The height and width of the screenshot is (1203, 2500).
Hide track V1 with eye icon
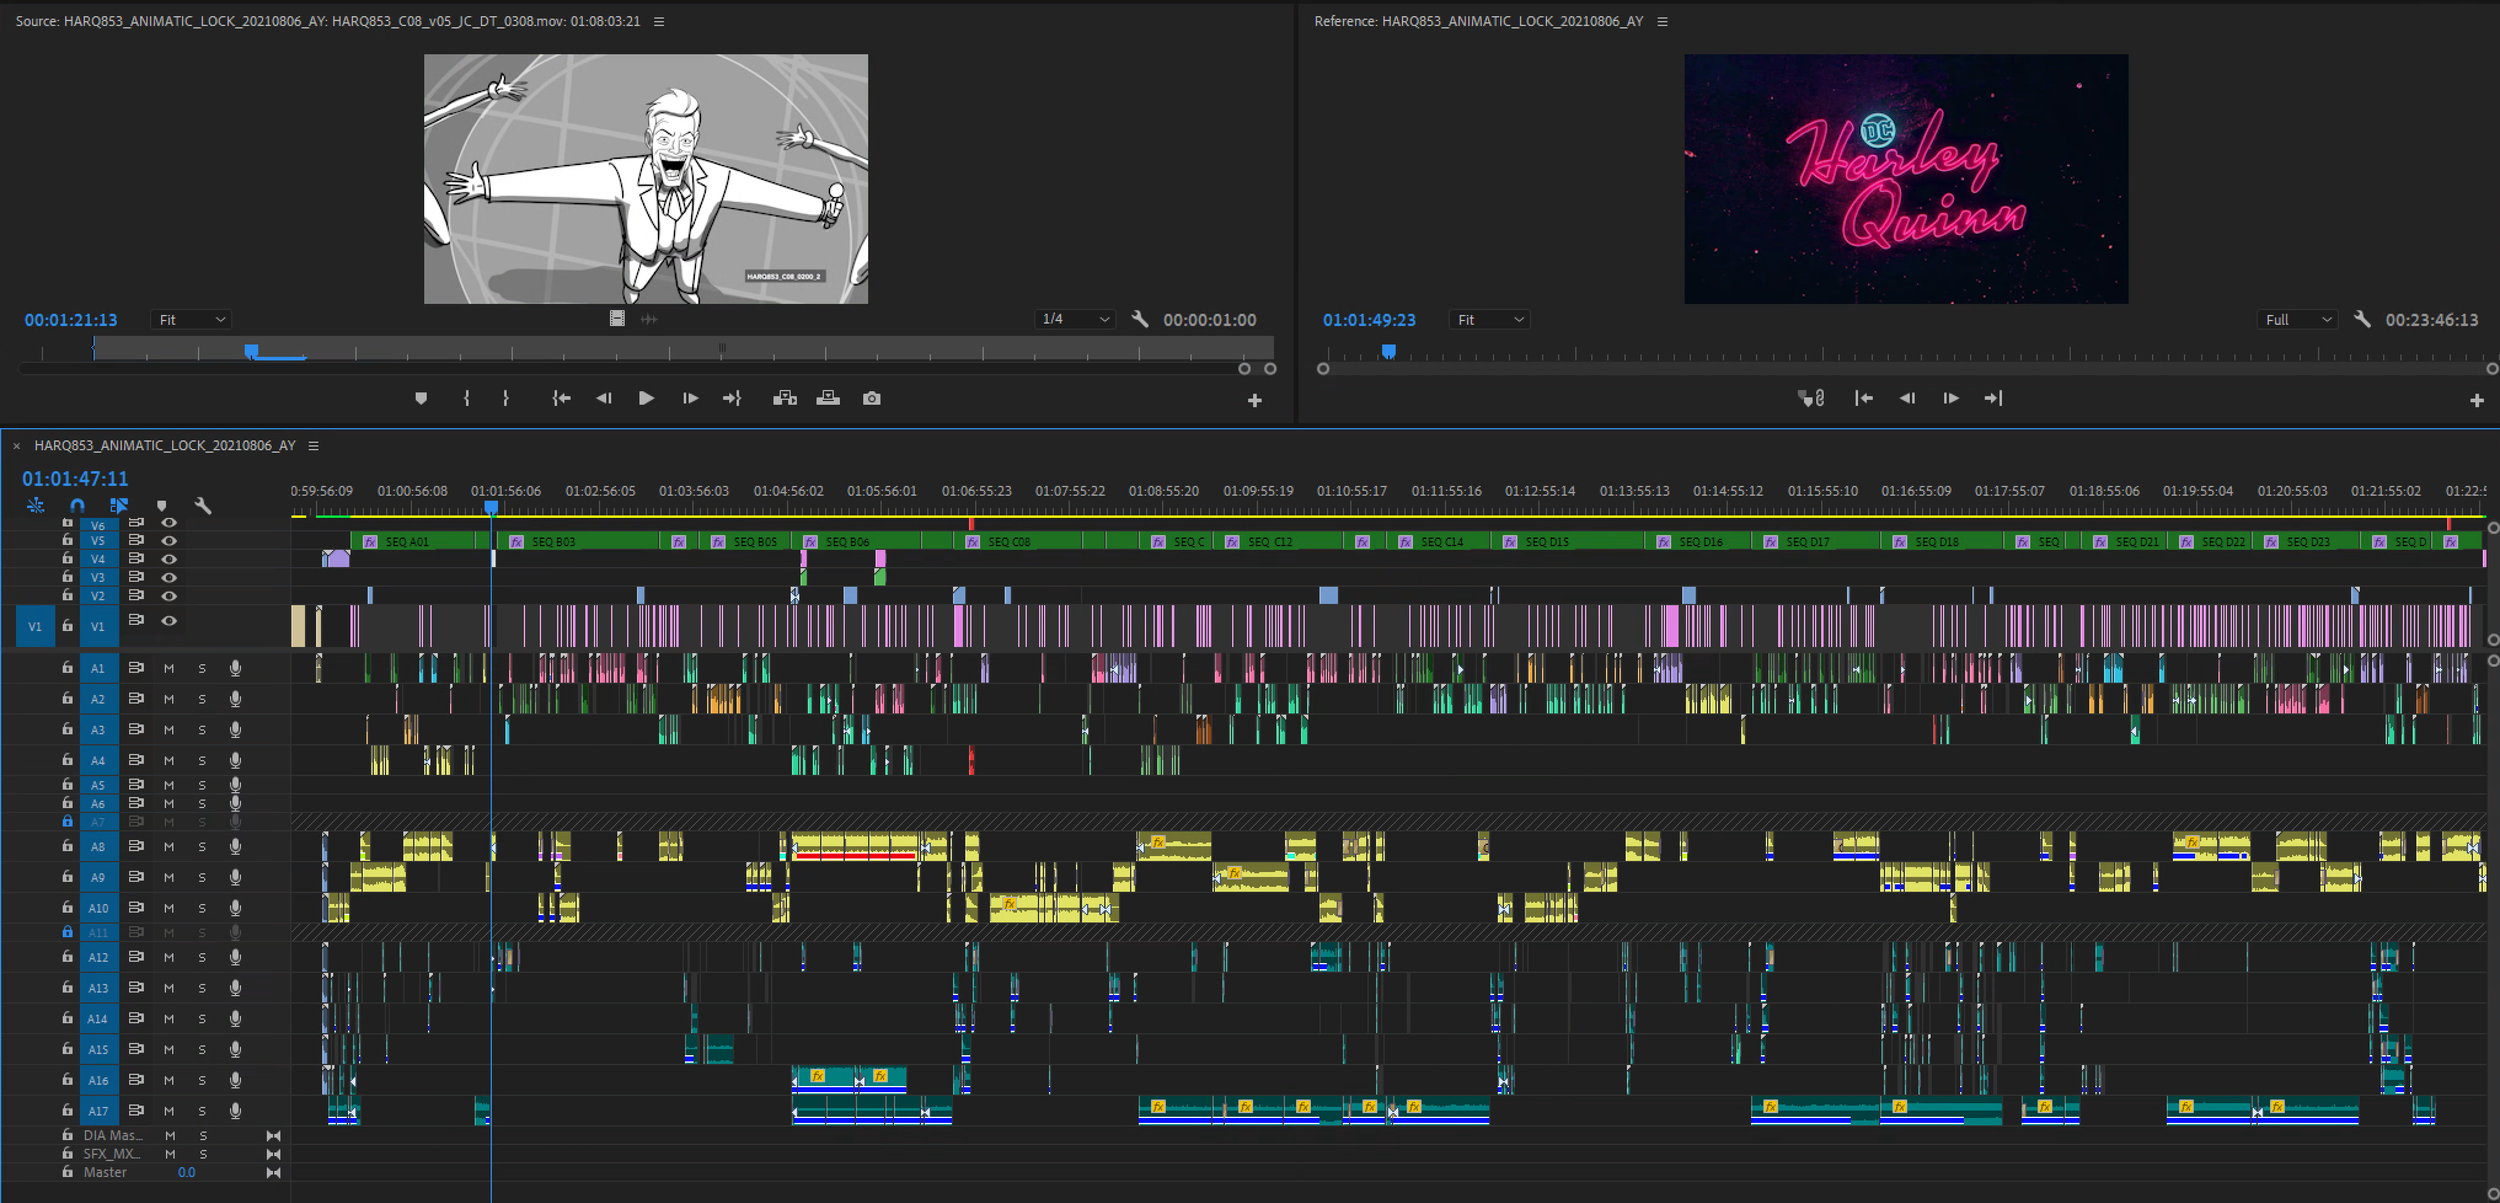click(169, 621)
